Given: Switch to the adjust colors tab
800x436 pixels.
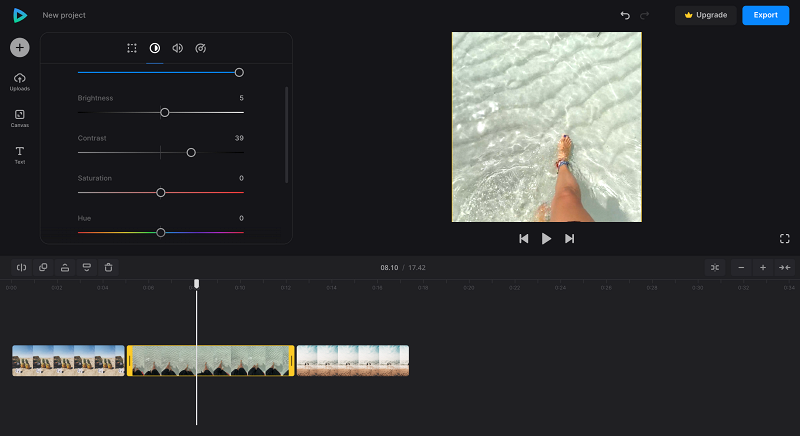Looking at the screenshot, I should [155, 48].
